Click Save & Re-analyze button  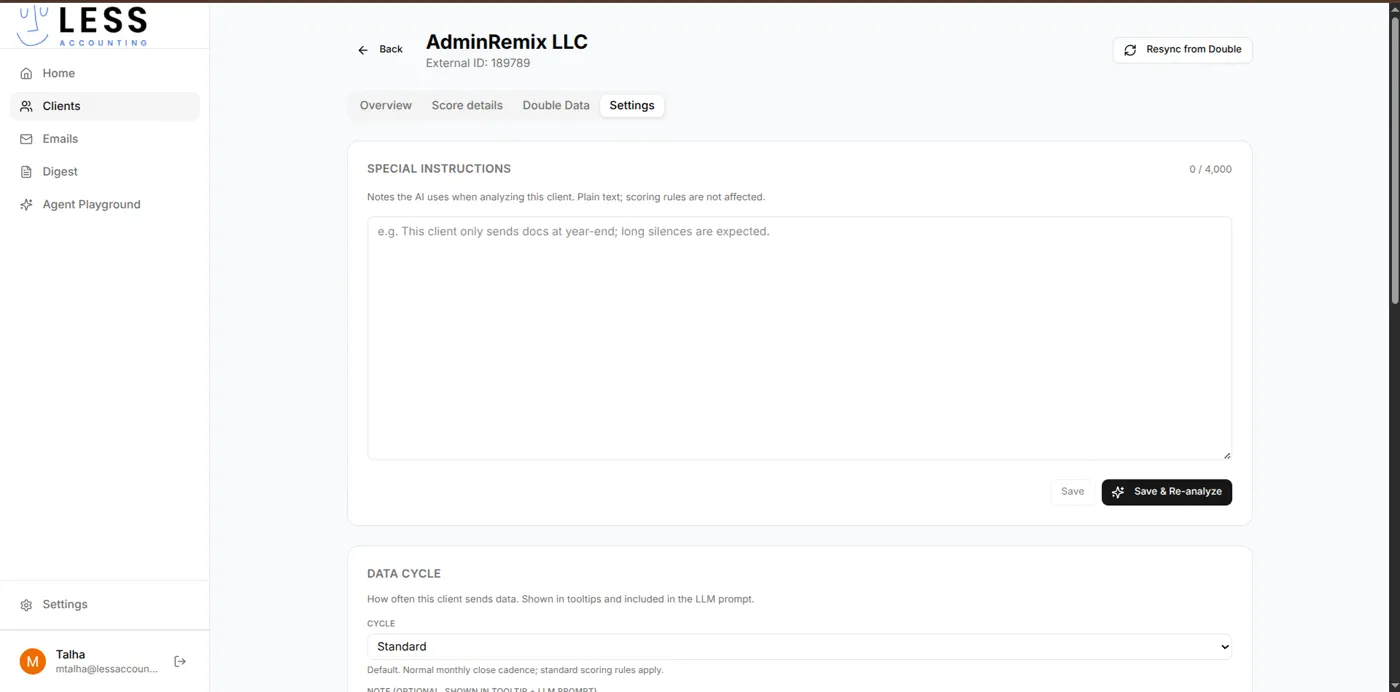click(1167, 492)
